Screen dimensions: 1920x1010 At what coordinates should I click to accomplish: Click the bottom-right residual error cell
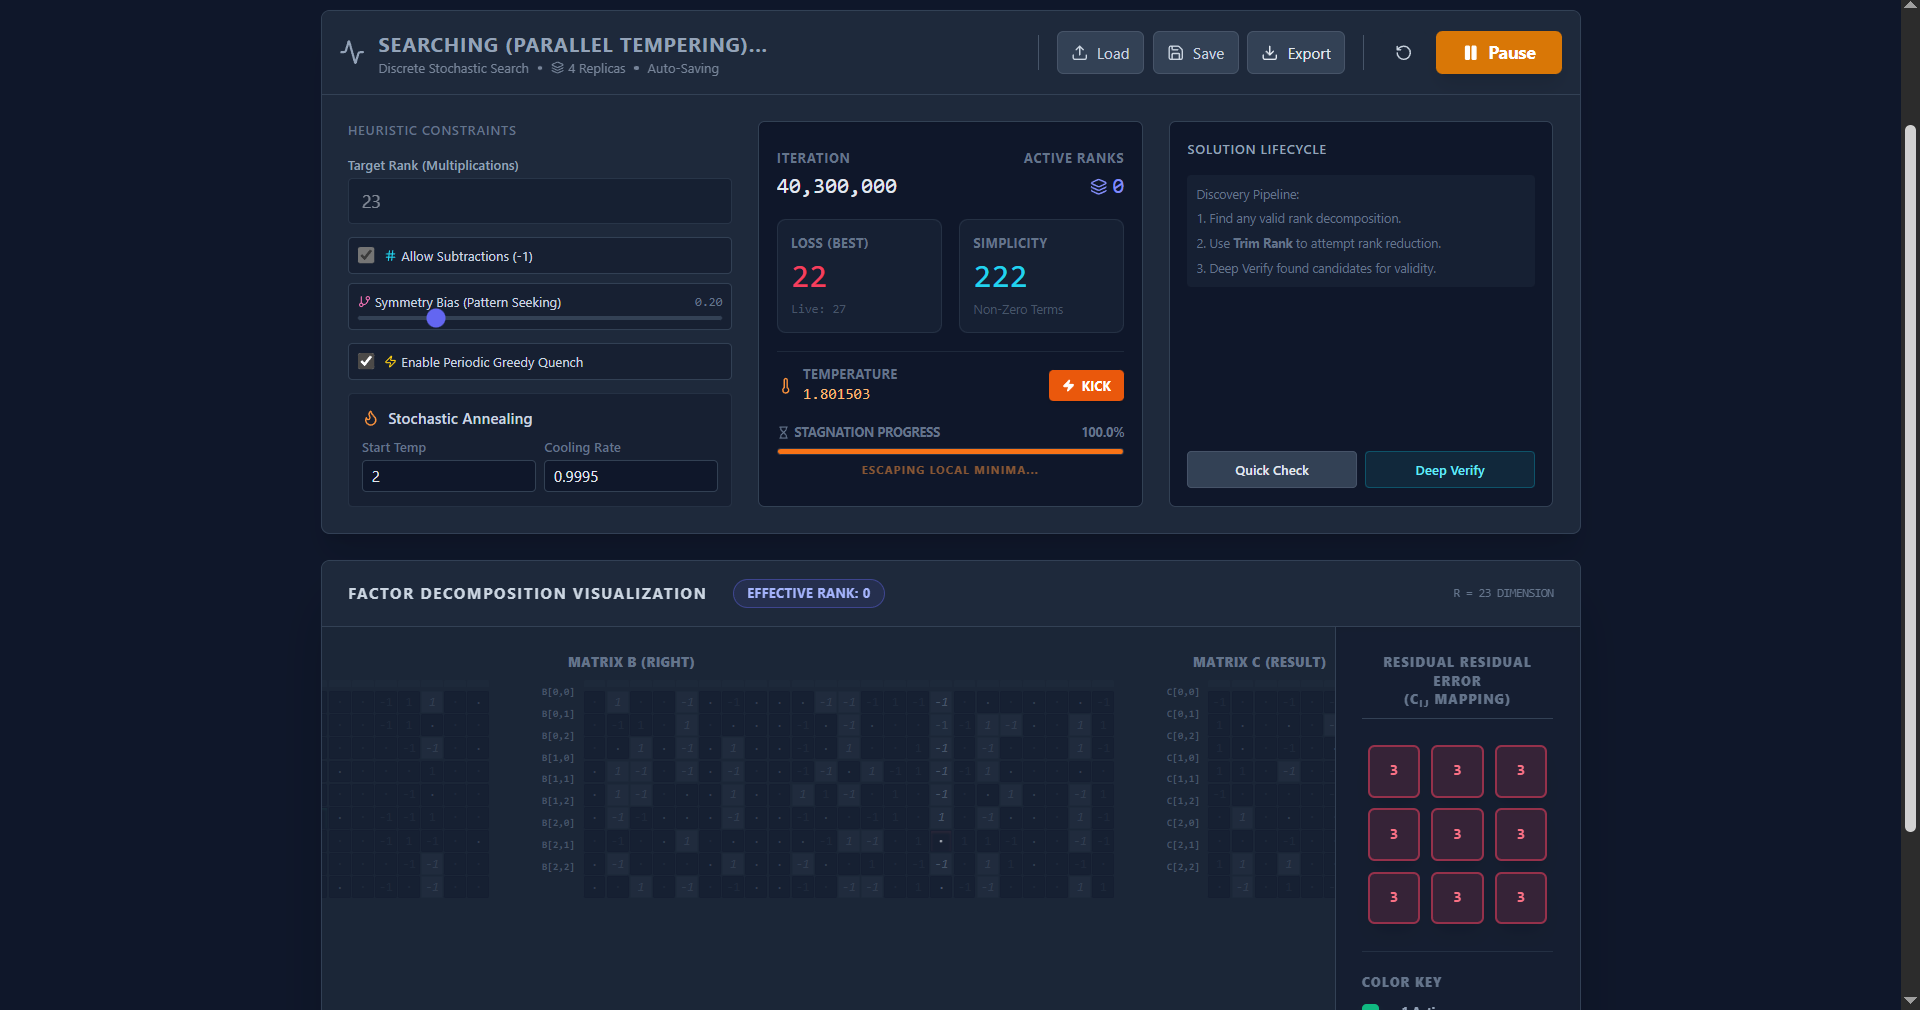coord(1521,897)
